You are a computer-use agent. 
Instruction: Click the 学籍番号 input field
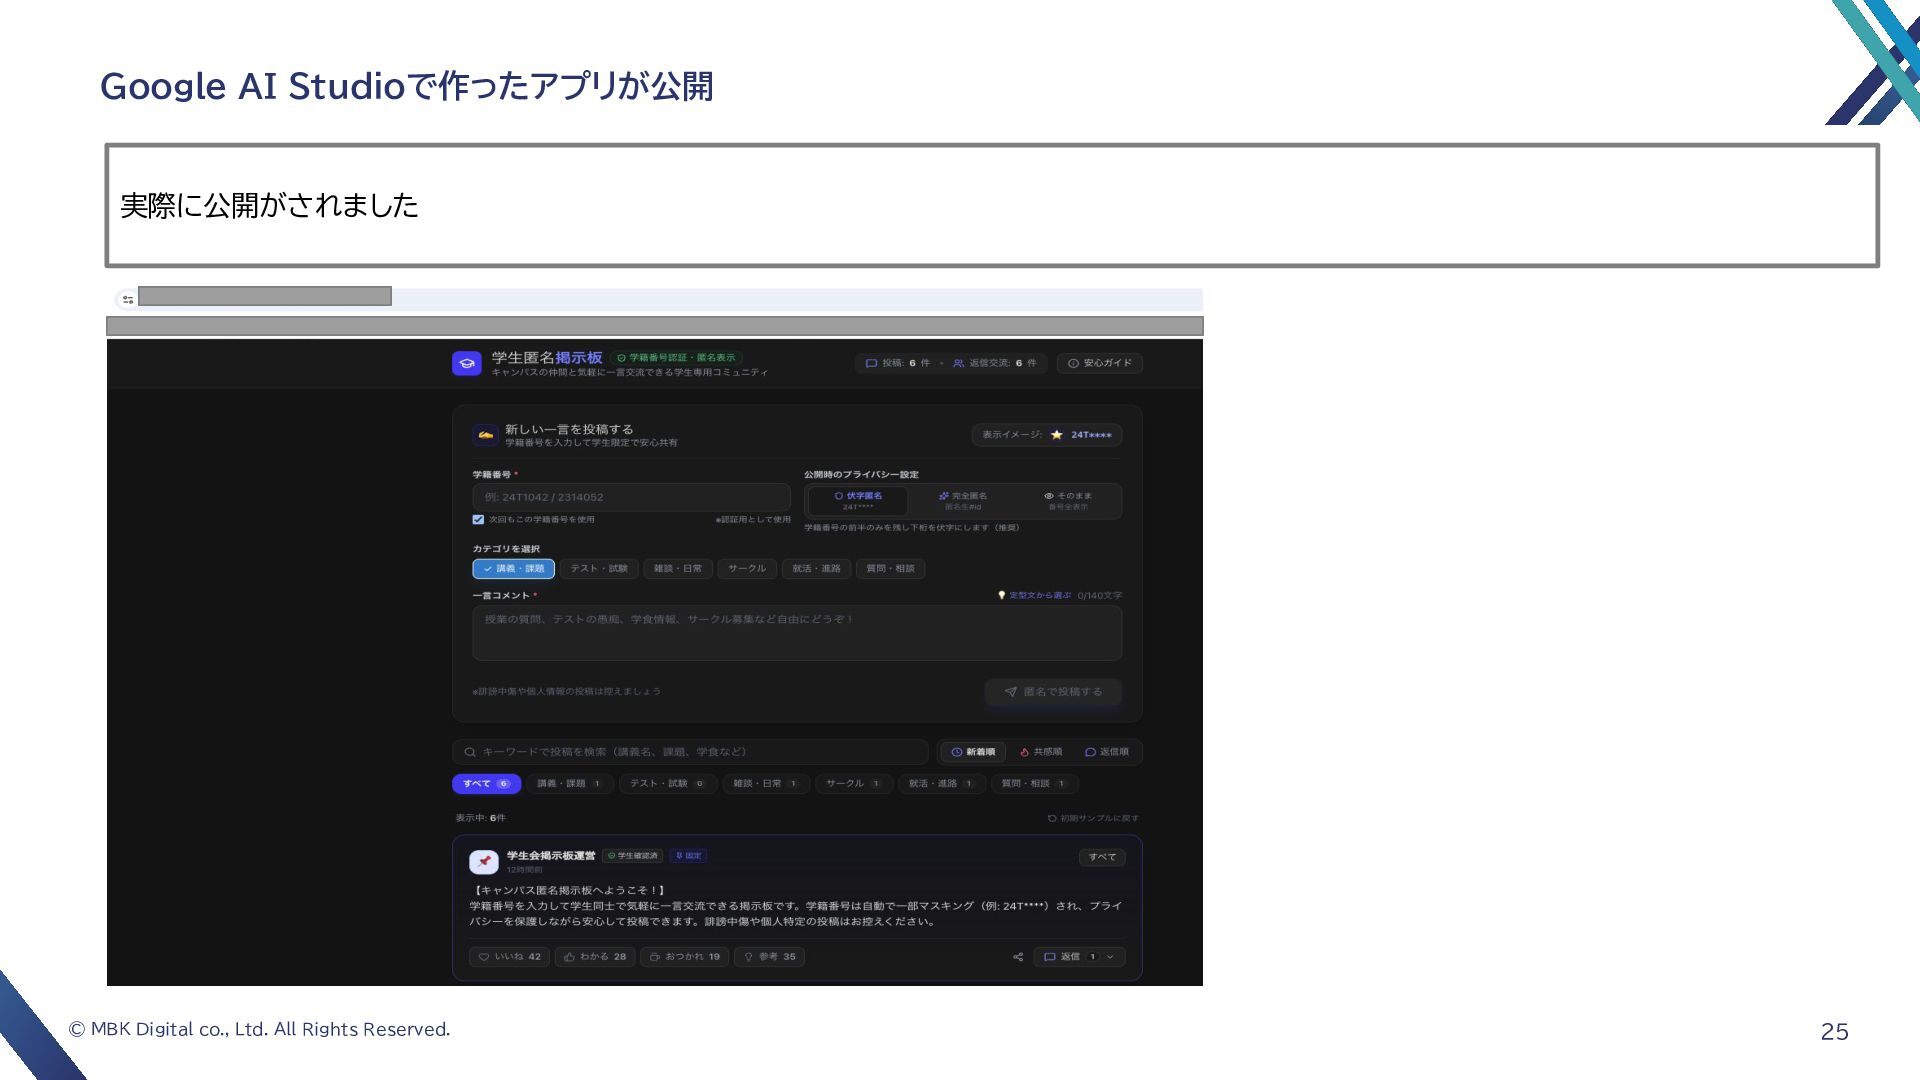pos(631,497)
